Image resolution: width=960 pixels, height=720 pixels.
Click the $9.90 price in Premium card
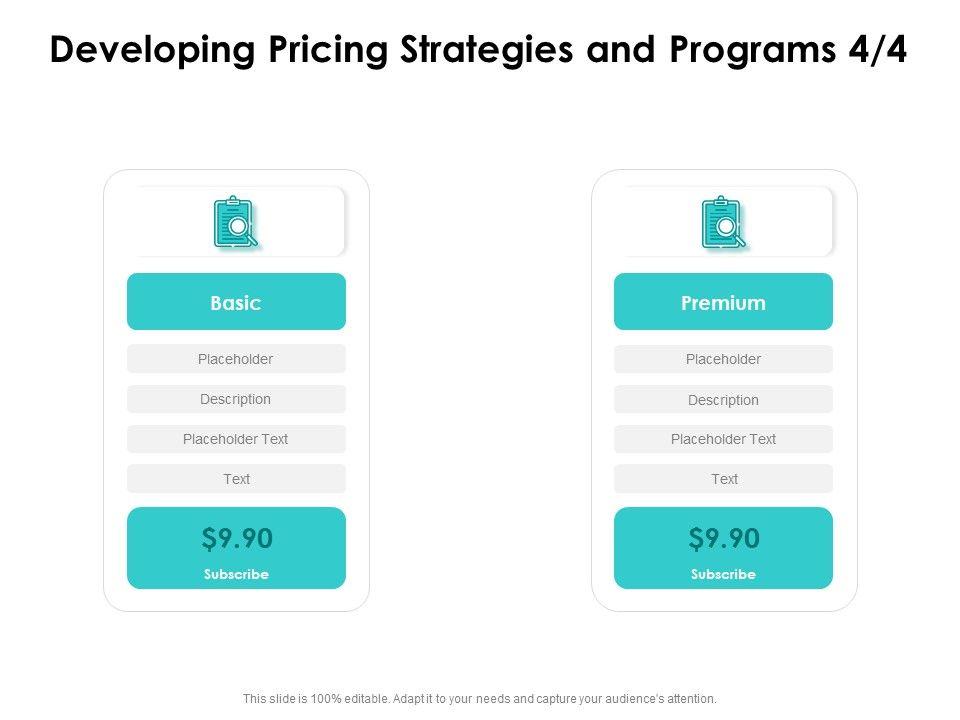(x=724, y=539)
